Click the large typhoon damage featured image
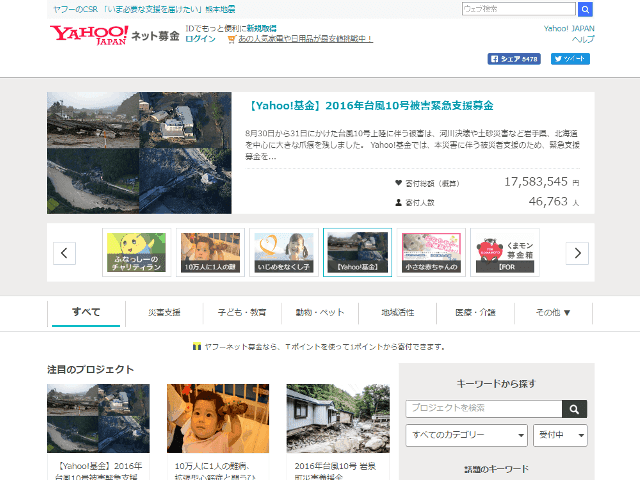This screenshot has height=480, width=640. click(x=139, y=153)
